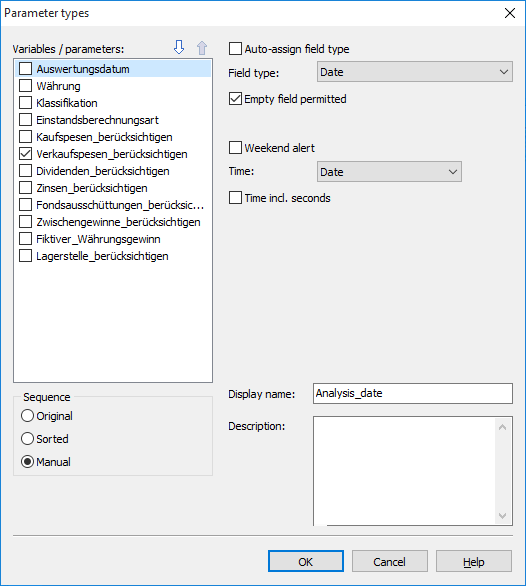
Task: Click the Cancel button
Action: tap(390, 561)
